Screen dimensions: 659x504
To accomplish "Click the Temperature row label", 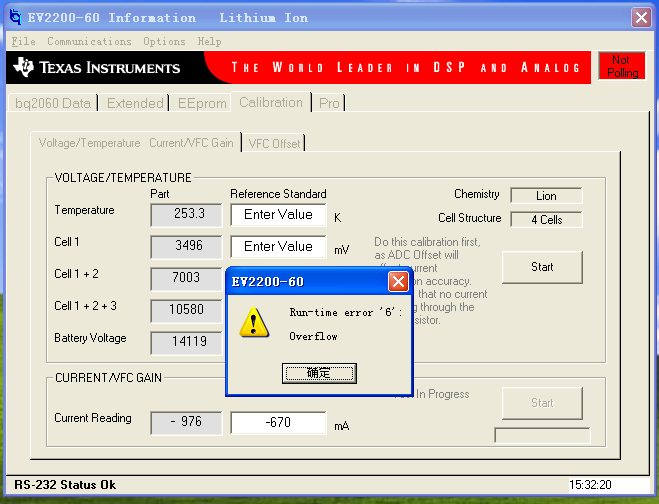I will [84, 210].
